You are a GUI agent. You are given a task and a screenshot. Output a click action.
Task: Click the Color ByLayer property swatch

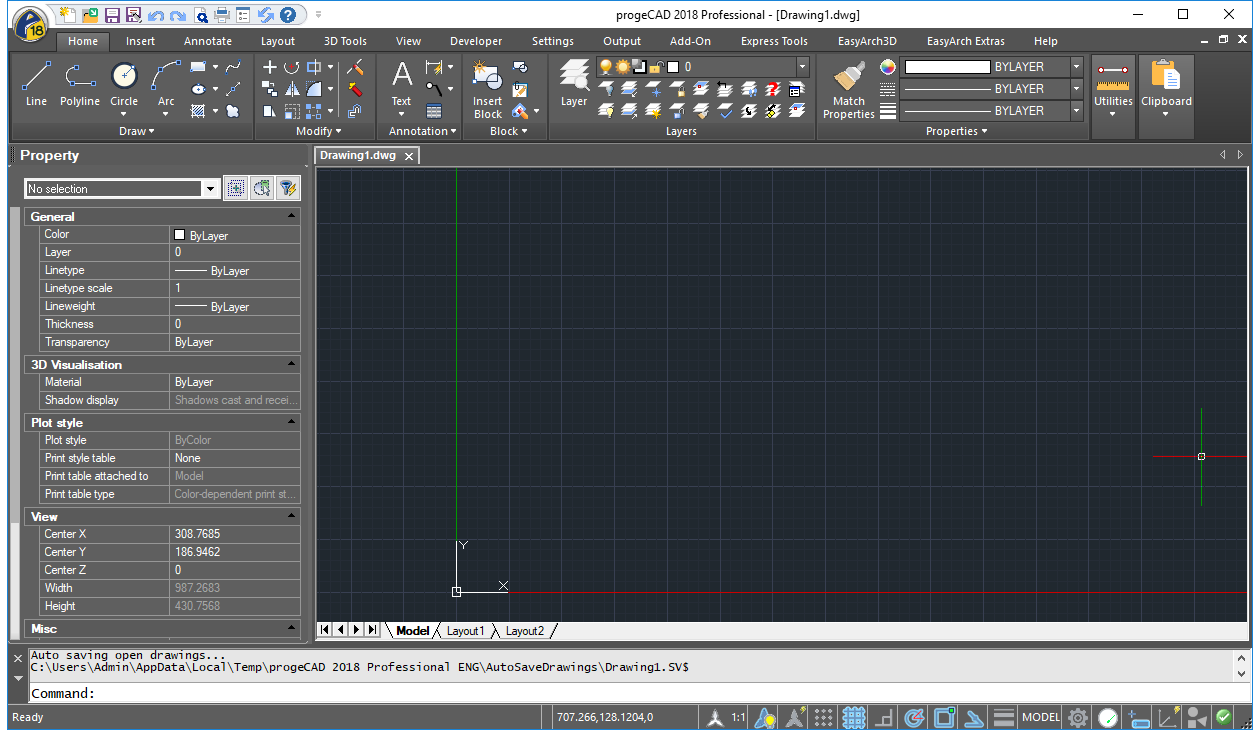point(180,235)
